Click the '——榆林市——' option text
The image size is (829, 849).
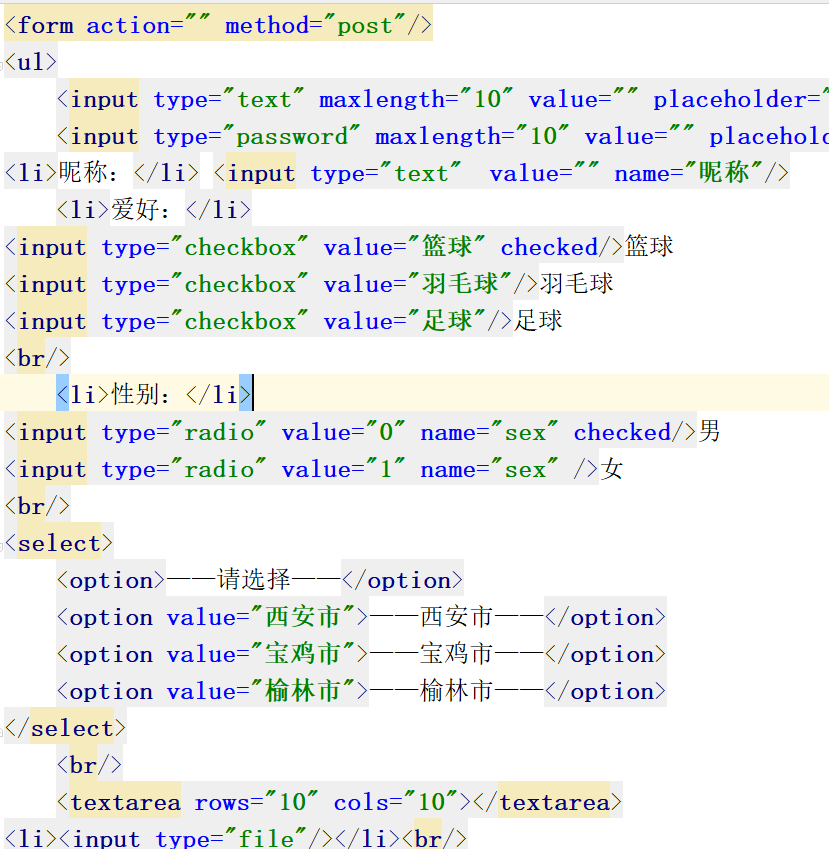pos(456,691)
